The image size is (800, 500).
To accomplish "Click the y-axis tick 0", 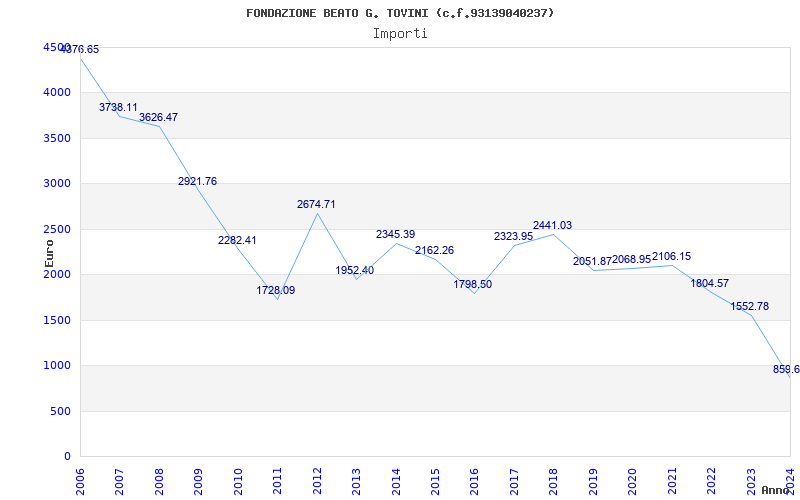I will [68, 457].
